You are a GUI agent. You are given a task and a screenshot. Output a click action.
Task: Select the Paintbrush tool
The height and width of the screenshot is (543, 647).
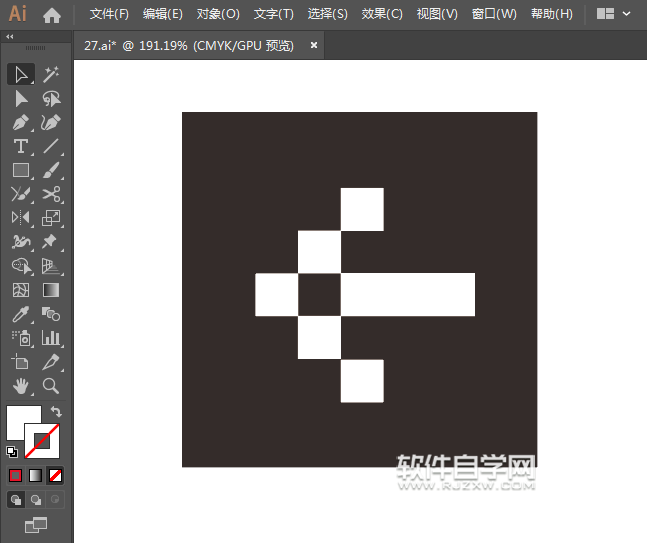point(51,170)
